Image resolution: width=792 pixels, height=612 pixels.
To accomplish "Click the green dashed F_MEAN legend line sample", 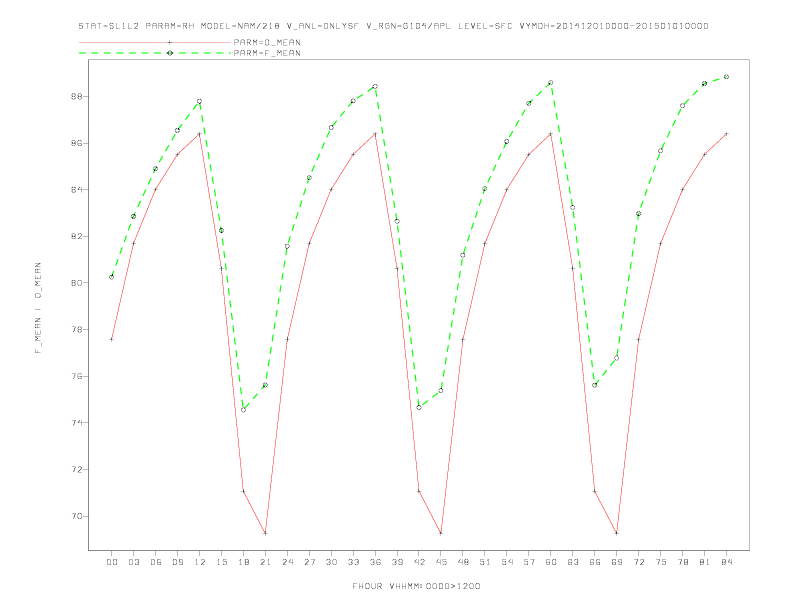I will (155, 53).
